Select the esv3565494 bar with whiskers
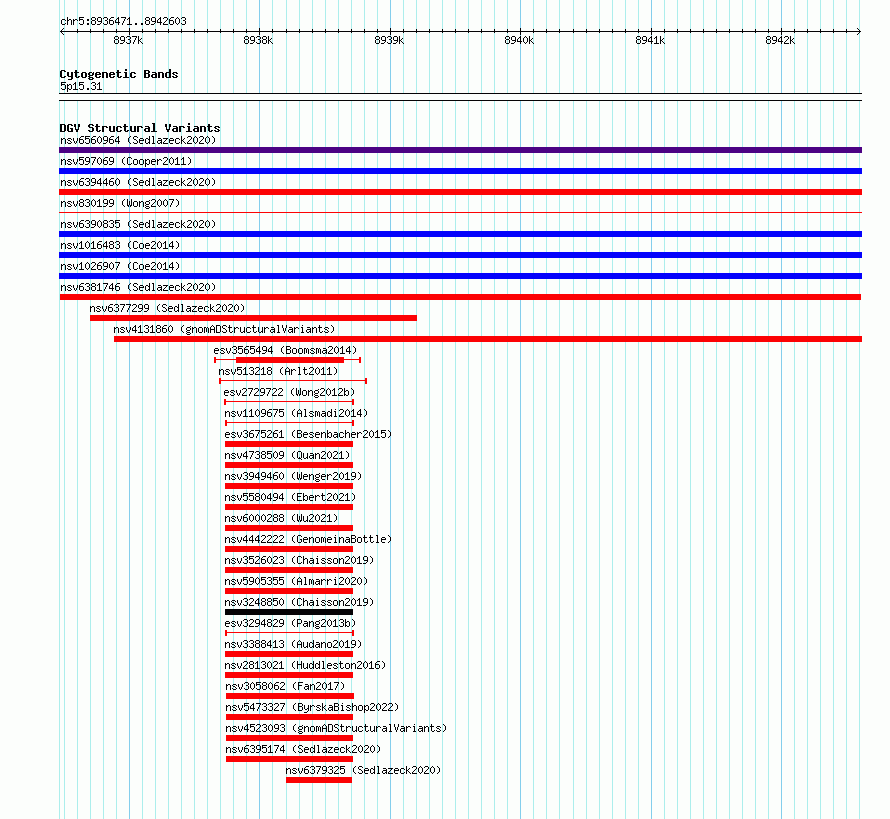 tap(288, 360)
